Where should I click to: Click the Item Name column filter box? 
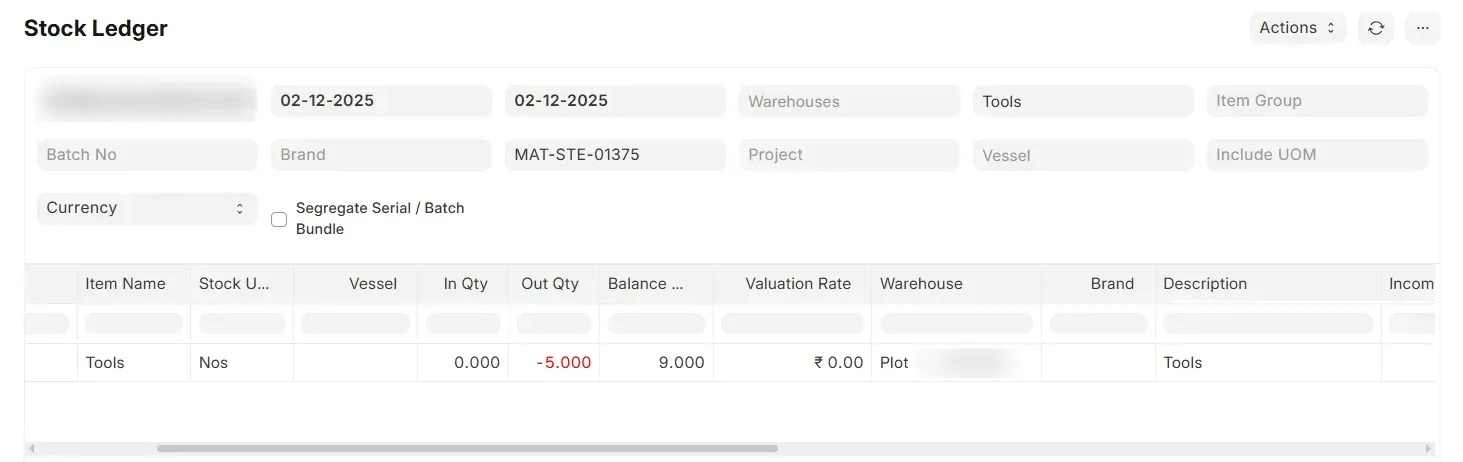(134, 323)
